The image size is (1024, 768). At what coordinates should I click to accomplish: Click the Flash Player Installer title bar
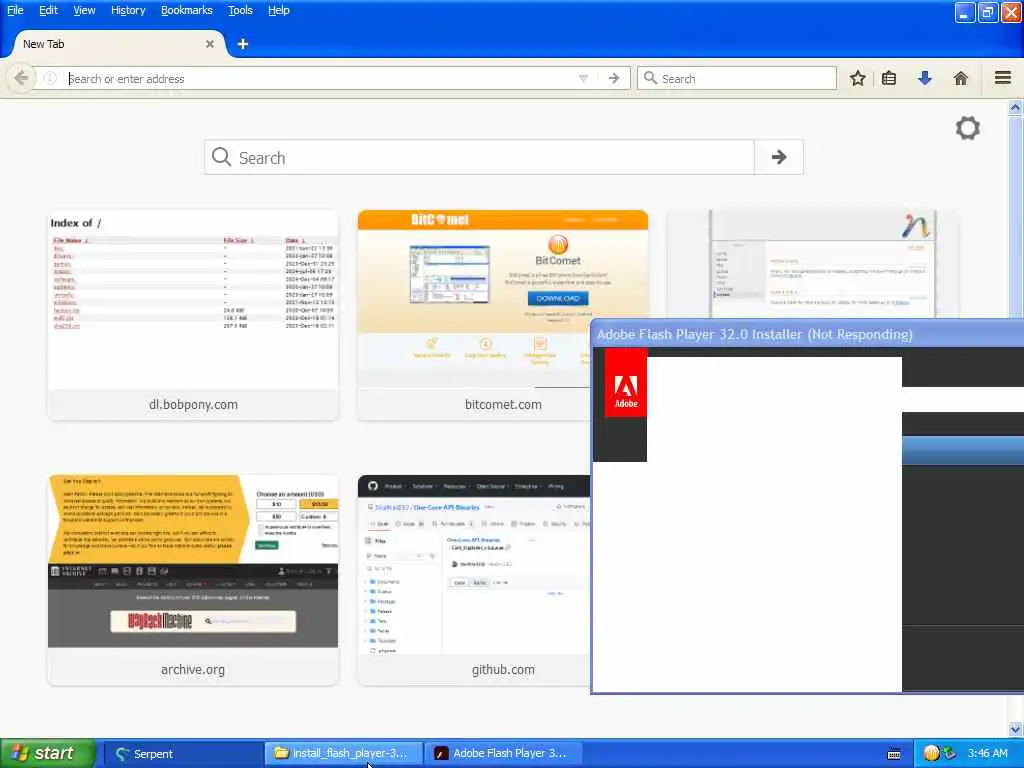point(807,334)
